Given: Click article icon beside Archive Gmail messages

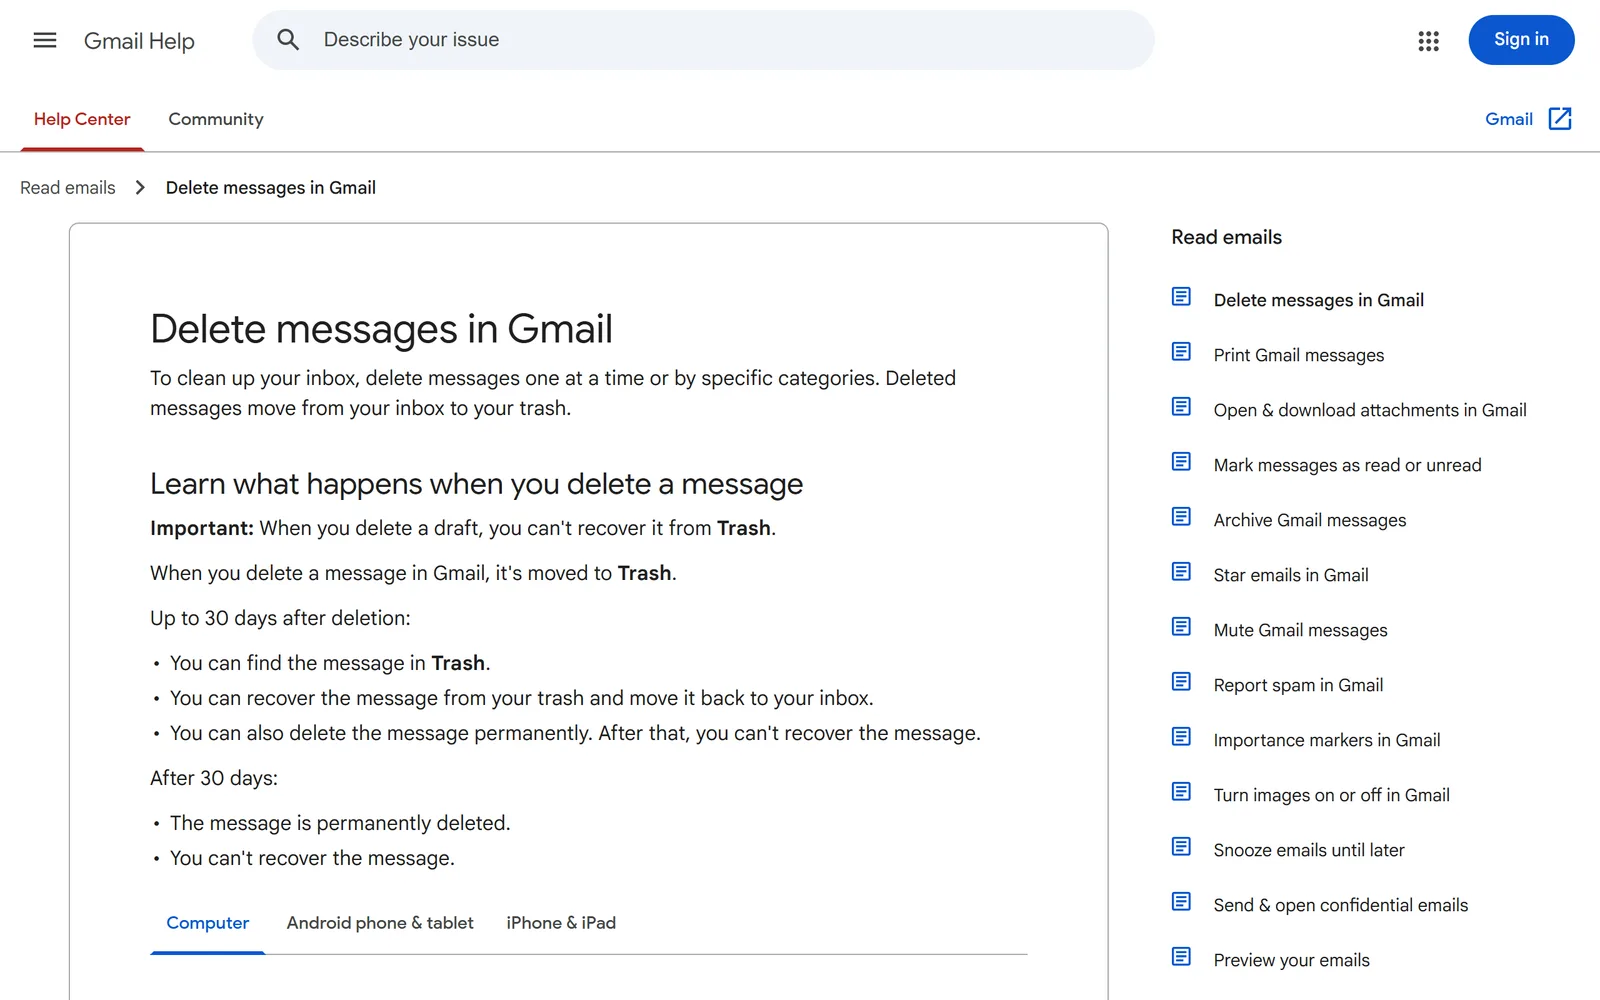Looking at the screenshot, I should click(1181, 517).
